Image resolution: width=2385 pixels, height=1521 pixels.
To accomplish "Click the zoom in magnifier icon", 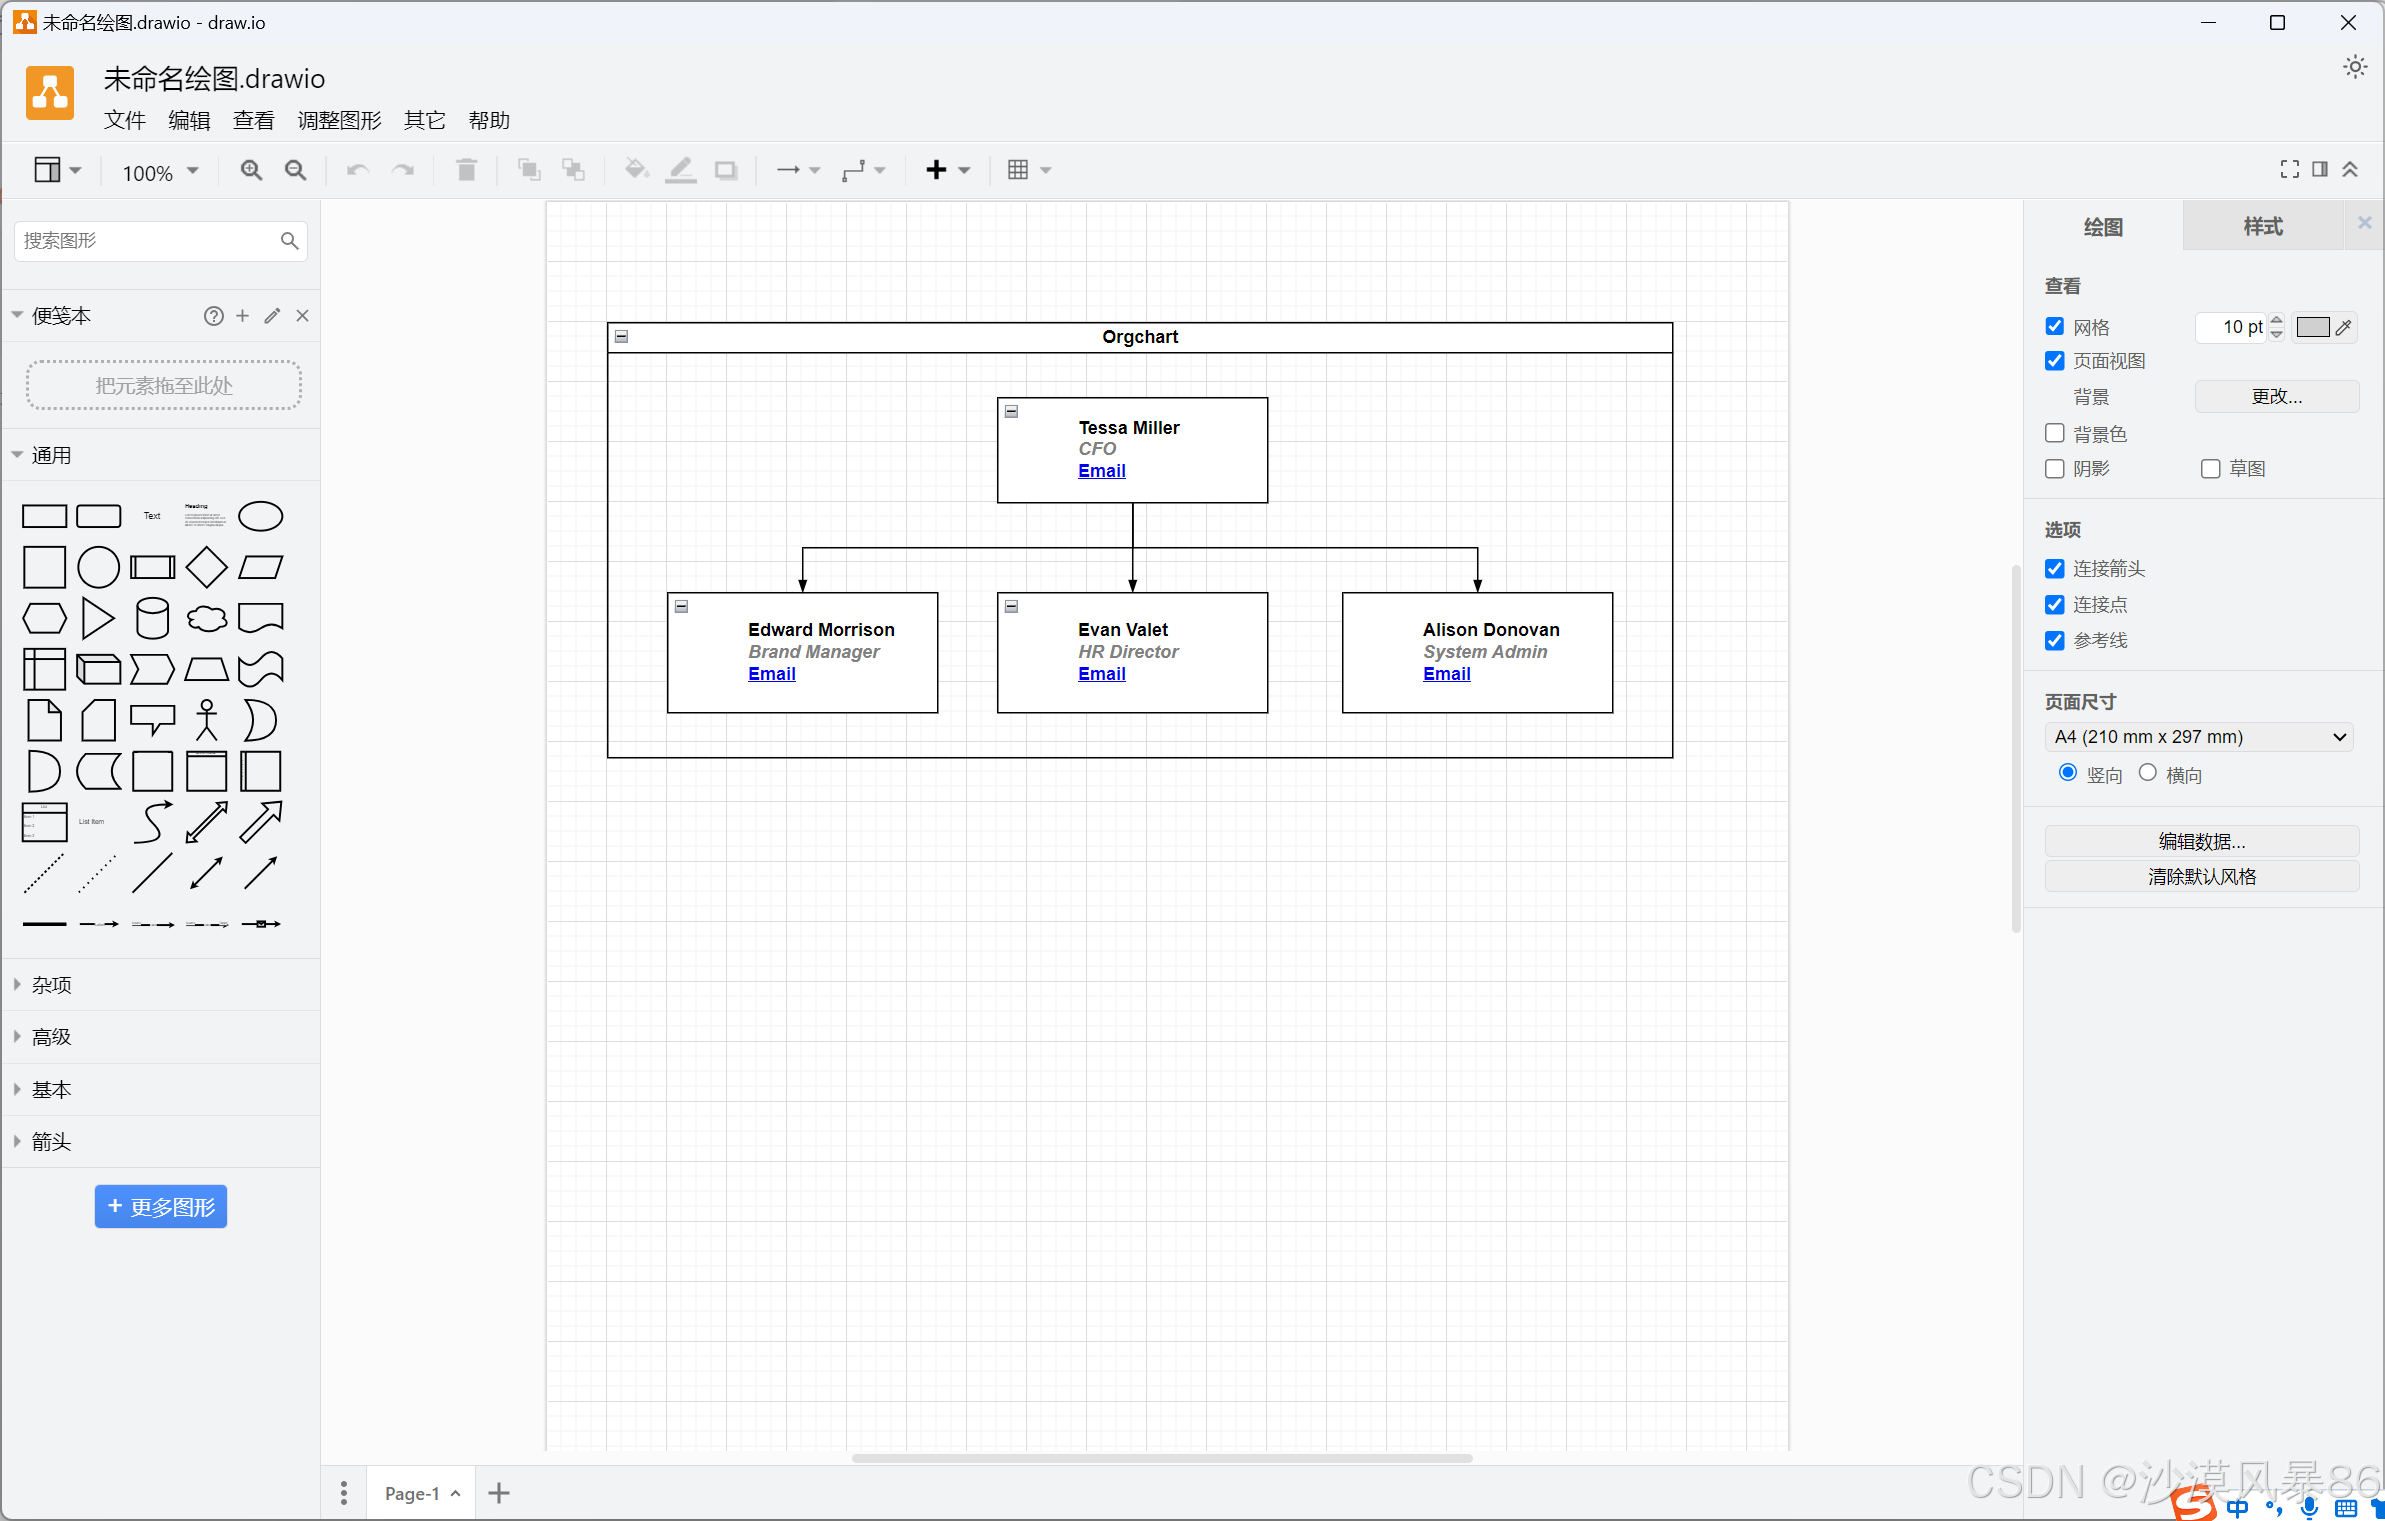I will tap(251, 171).
